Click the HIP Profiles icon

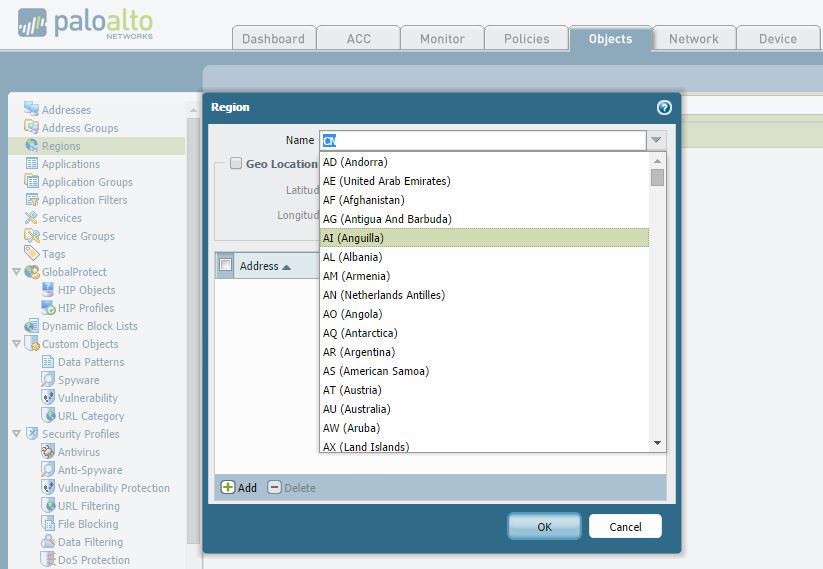48,307
